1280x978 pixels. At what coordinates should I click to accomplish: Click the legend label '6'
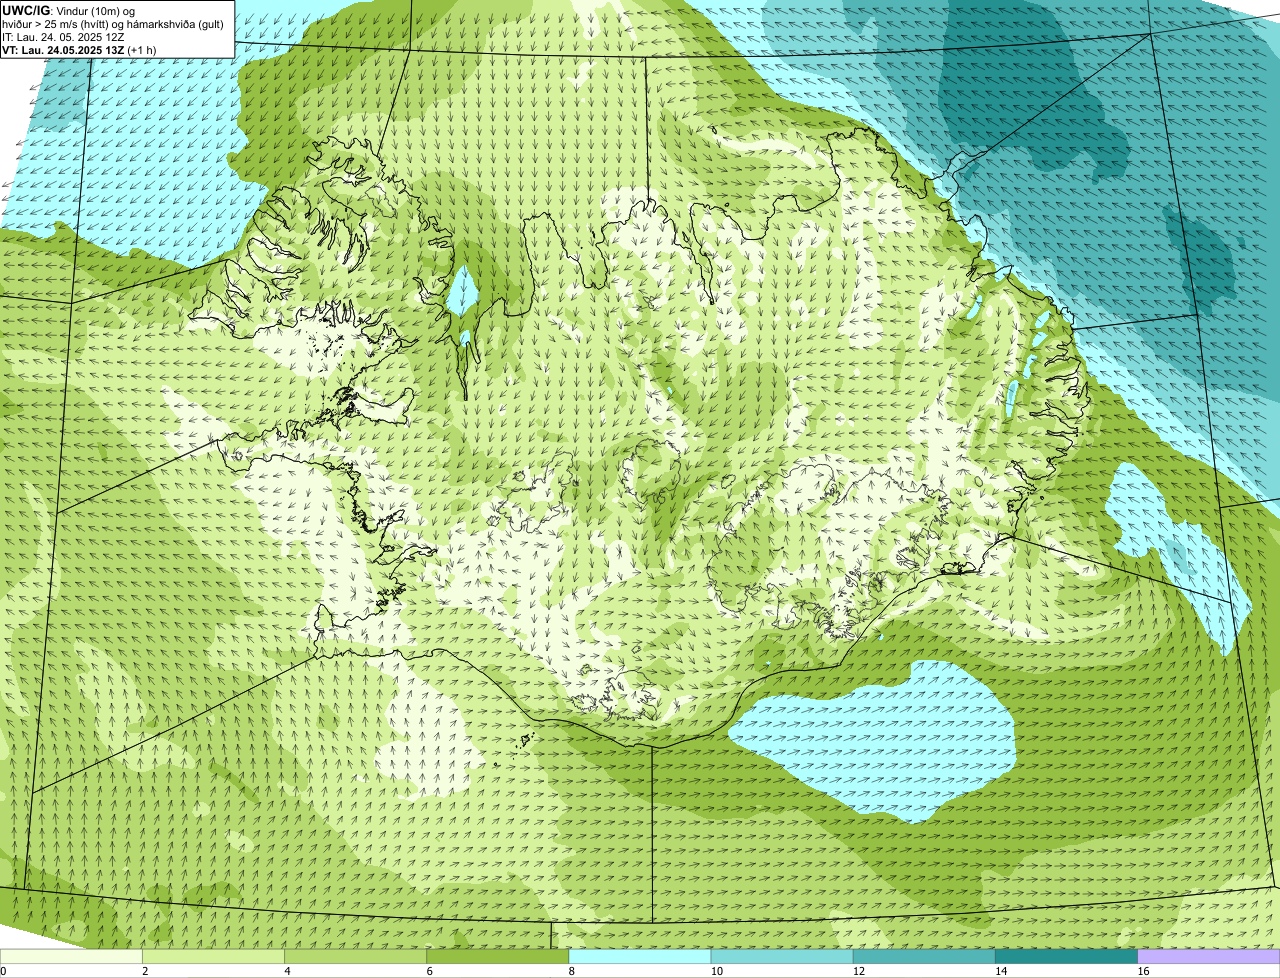click(429, 971)
